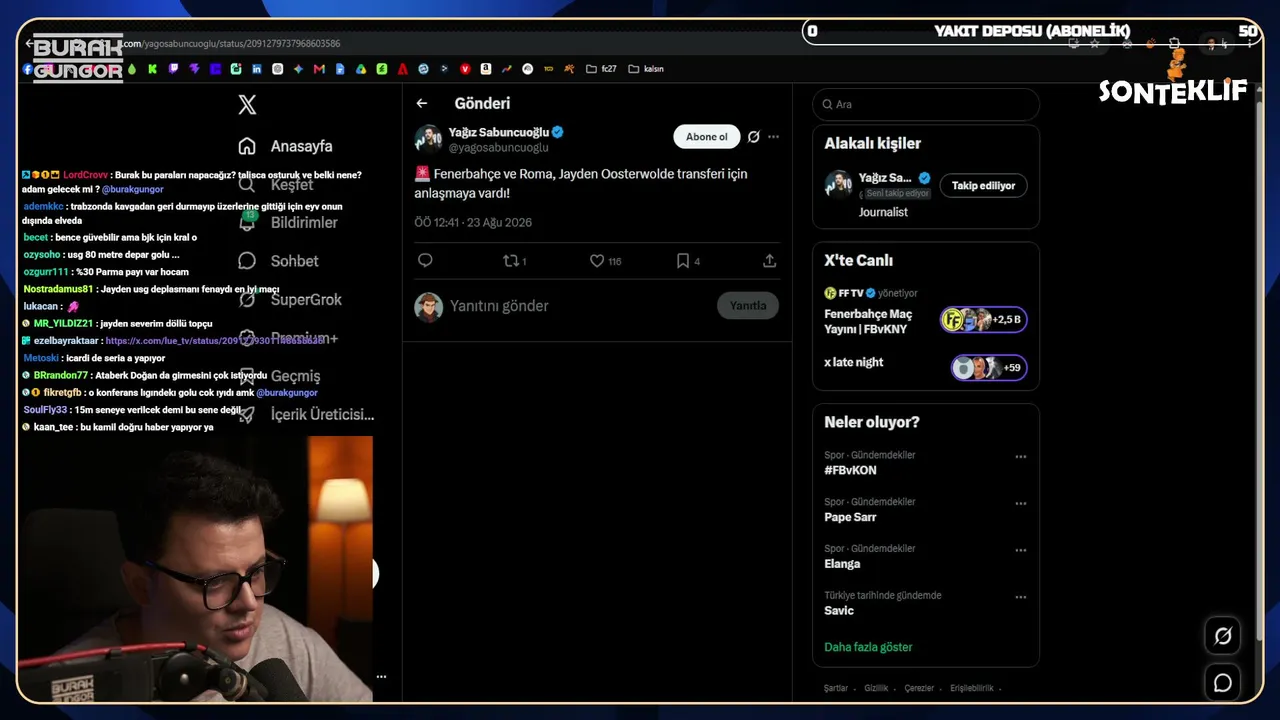Open Sohbet from the X sidebar
This screenshot has width=1280, height=720.
(278, 261)
